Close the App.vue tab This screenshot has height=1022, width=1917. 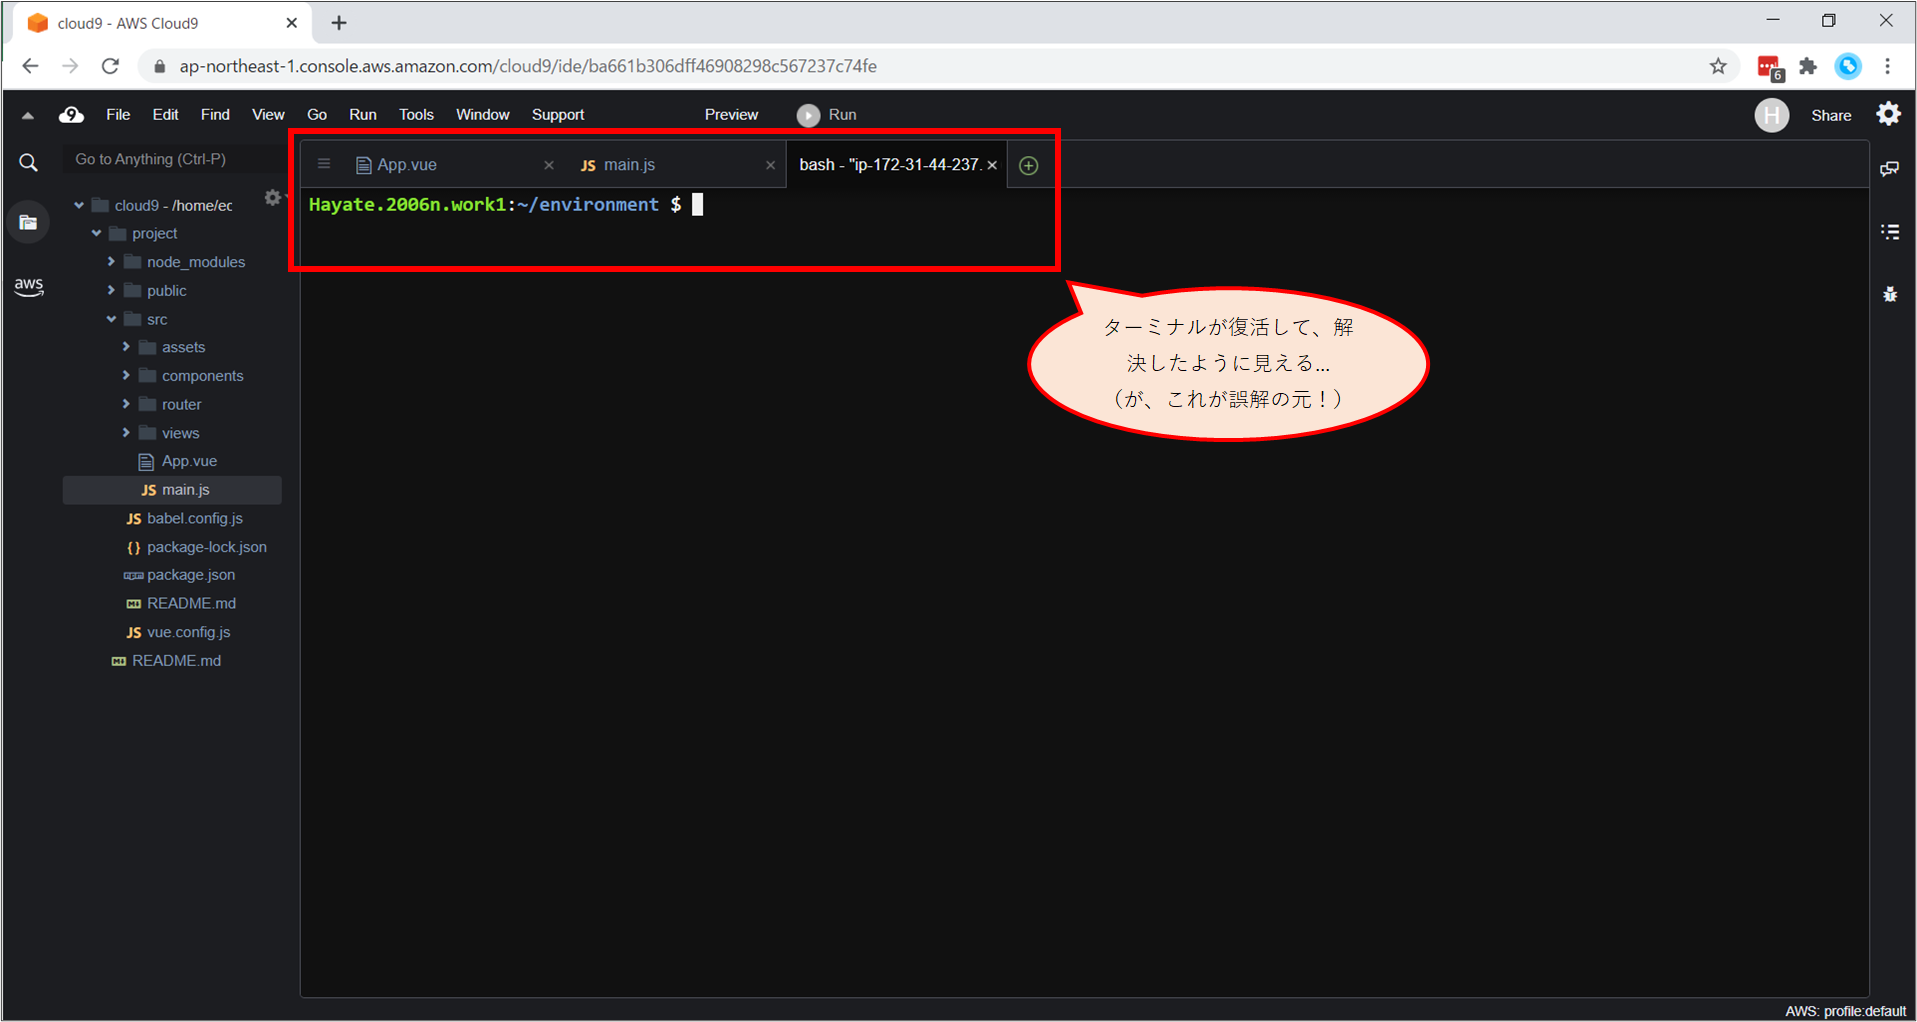tap(548, 165)
